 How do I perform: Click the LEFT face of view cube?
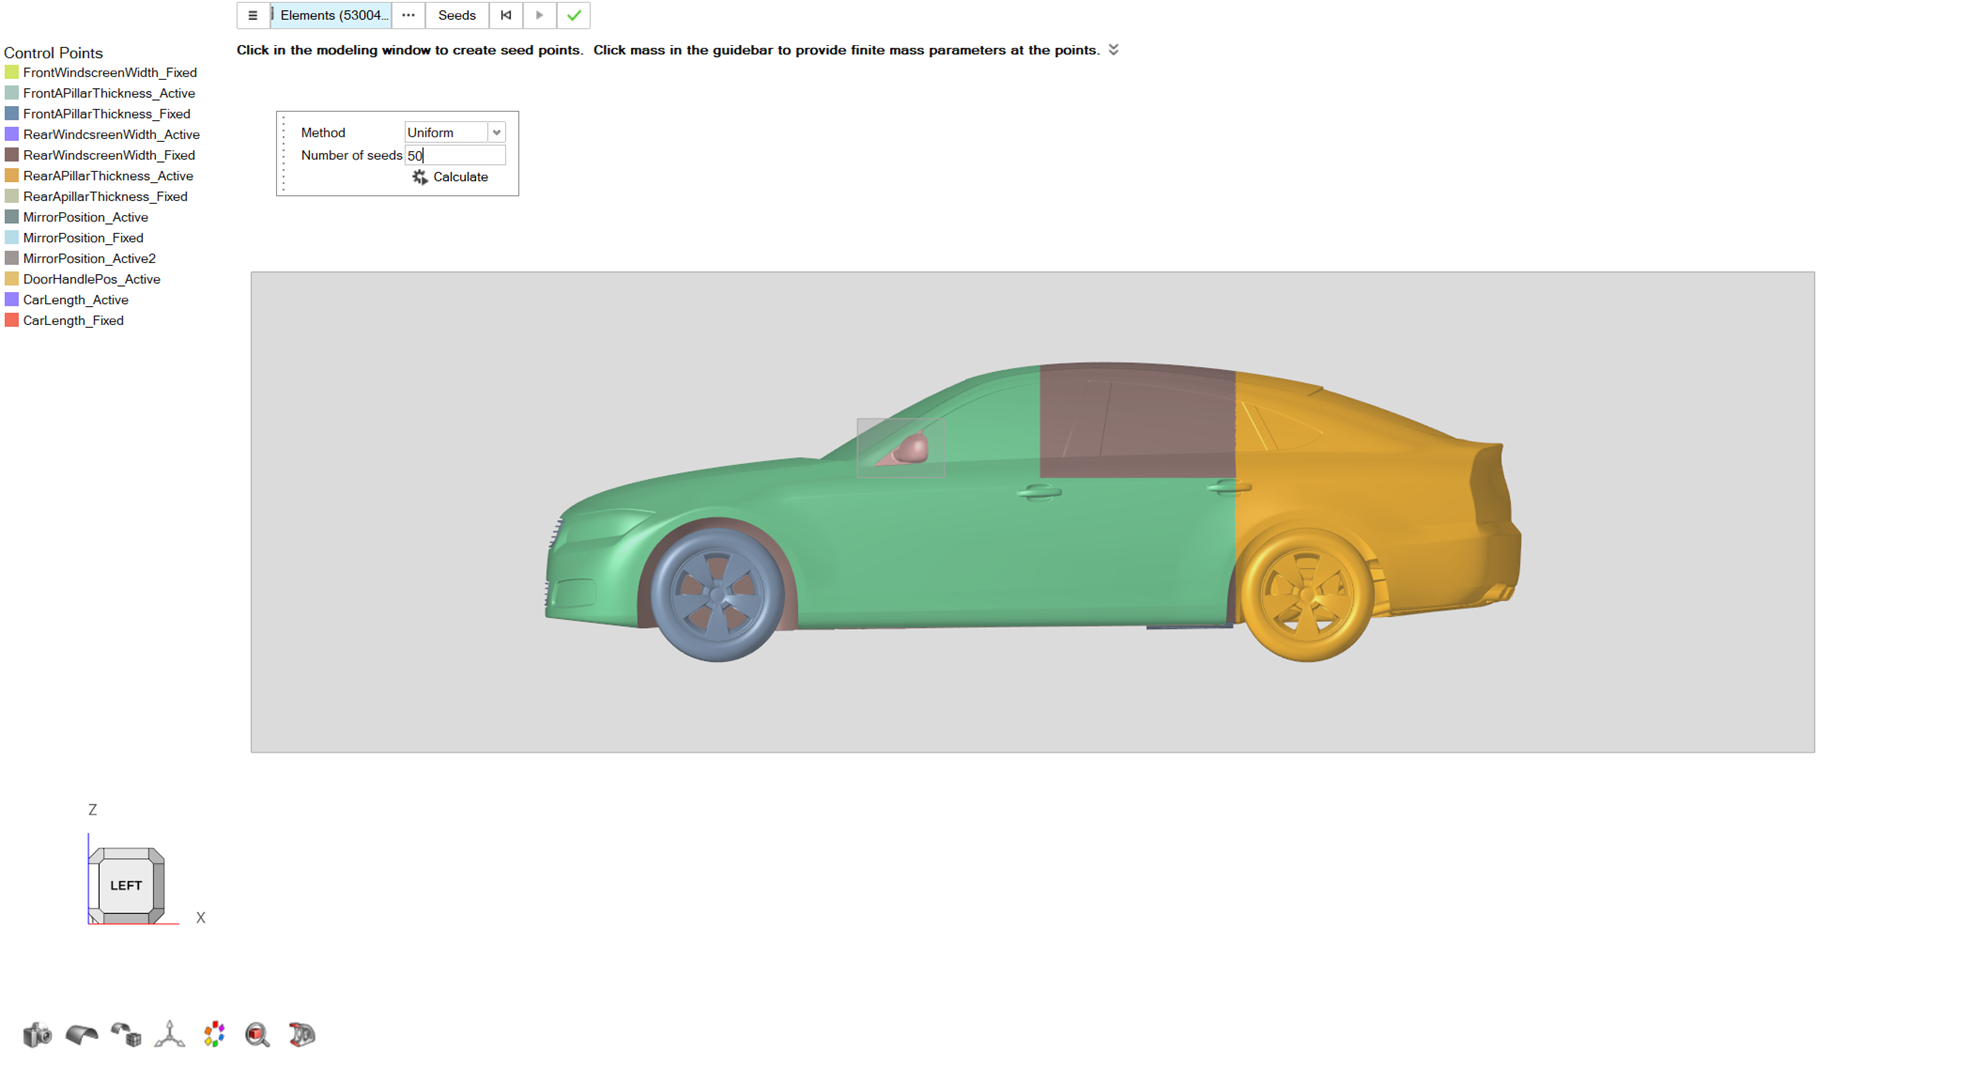[x=126, y=885]
